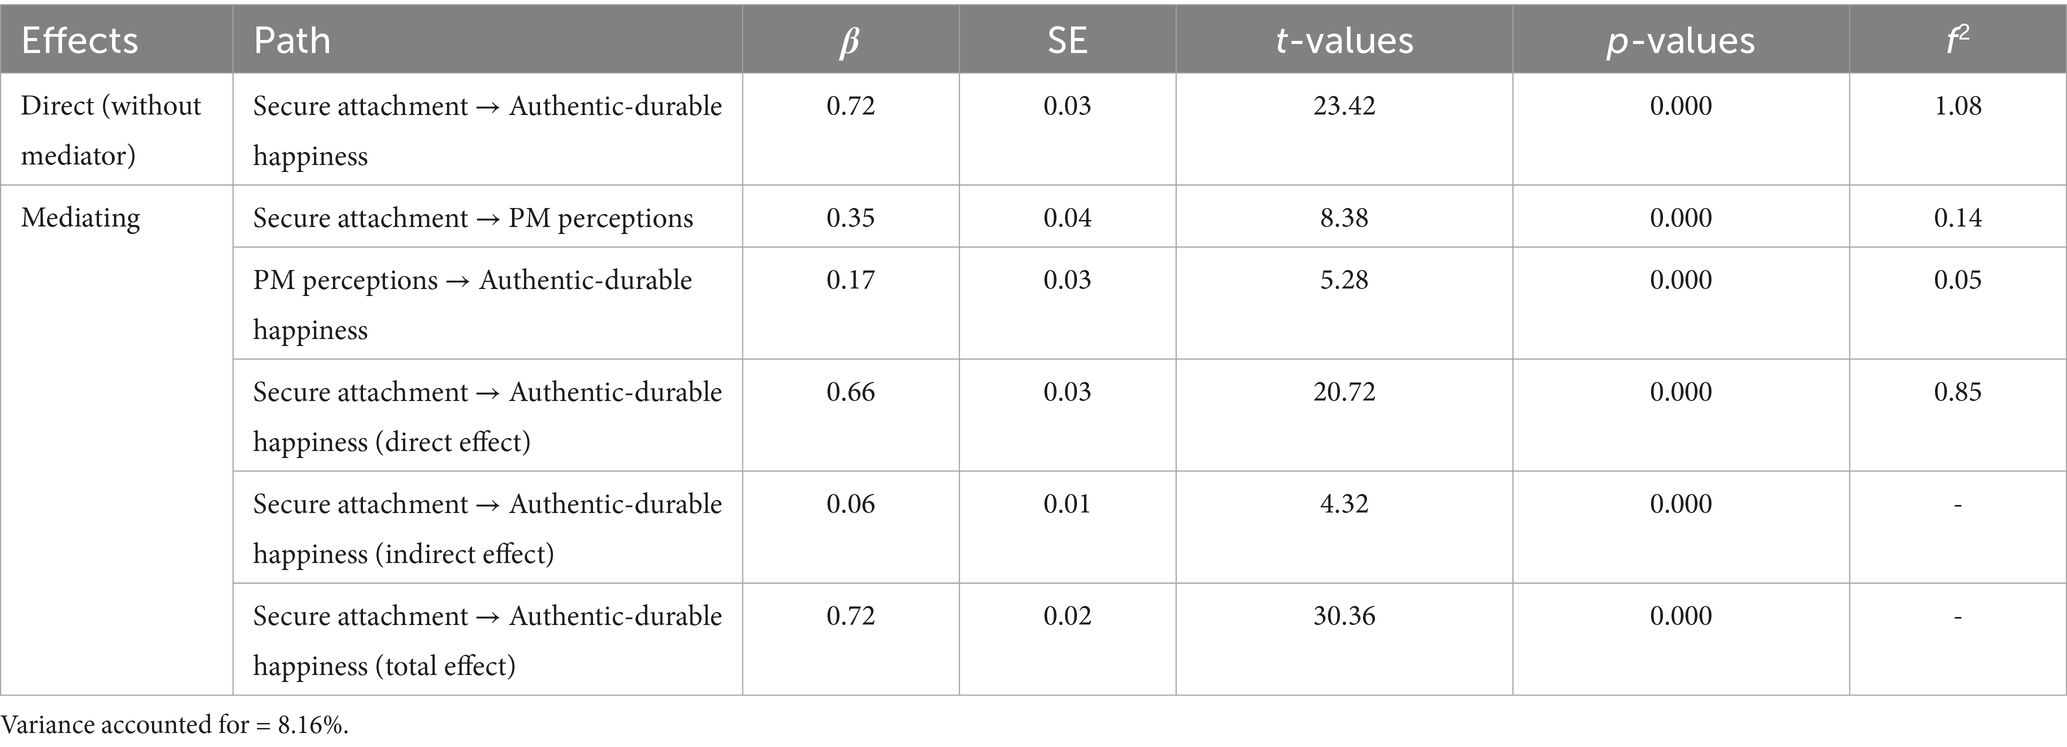Click the f² column header
The width and height of the screenshot is (2067, 747).
point(1957,40)
